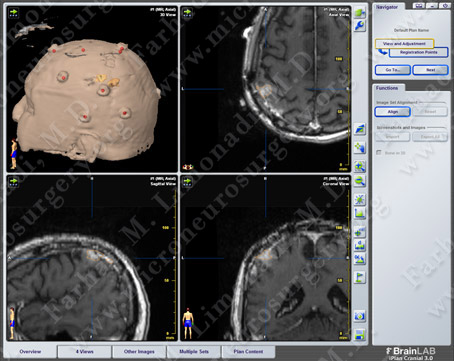This screenshot has width=454, height=361.
Task: Click the Next button
Action: 430,70
